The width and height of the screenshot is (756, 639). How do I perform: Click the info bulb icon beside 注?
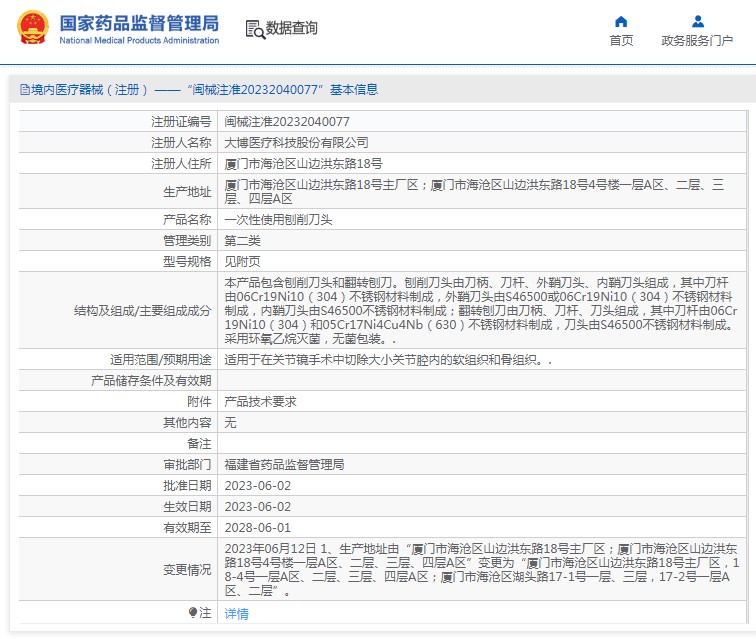point(193,612)
